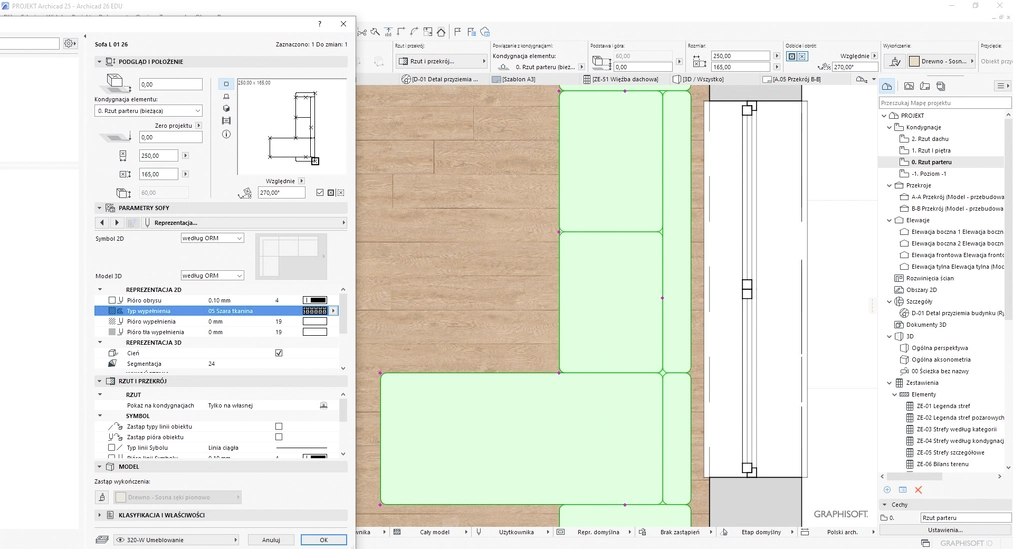Go to previous sofa parameter page
Image resolution: width=1013 pixels, height=549 pixels.
click(x=102, y=223)
